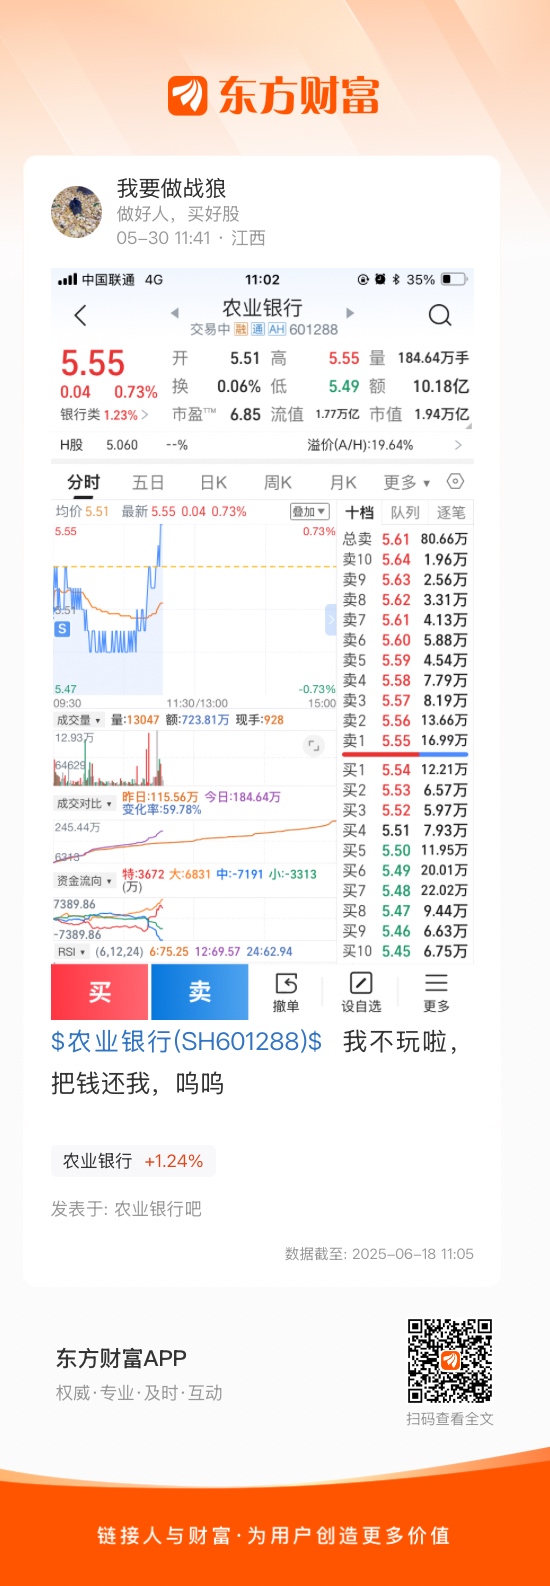Viewport: 550px width, 1586px height.
Task: Click the alarm clock status icon
Action: click(x=380, y=280)
